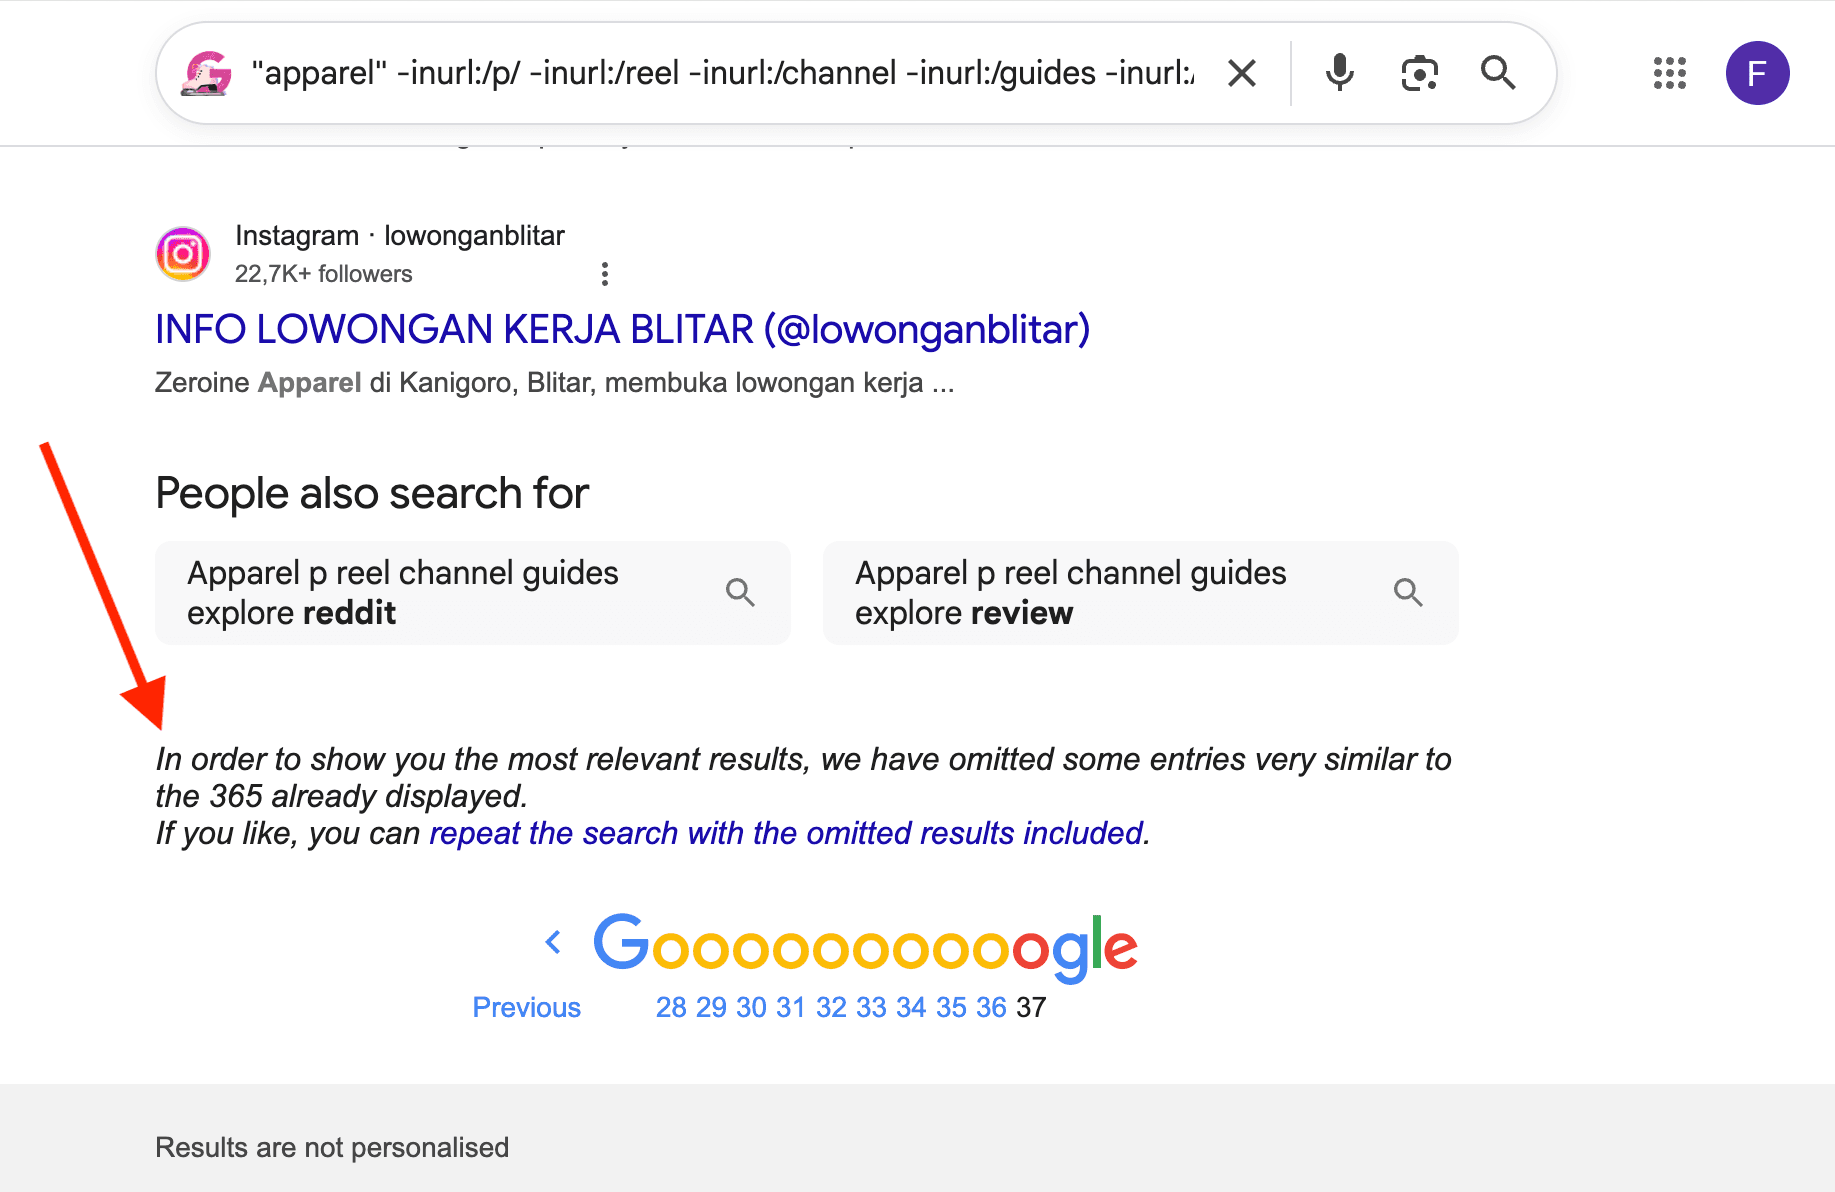Open the INFO LOWONGAN KERJA BLITAR result

(x=622, y=328)
